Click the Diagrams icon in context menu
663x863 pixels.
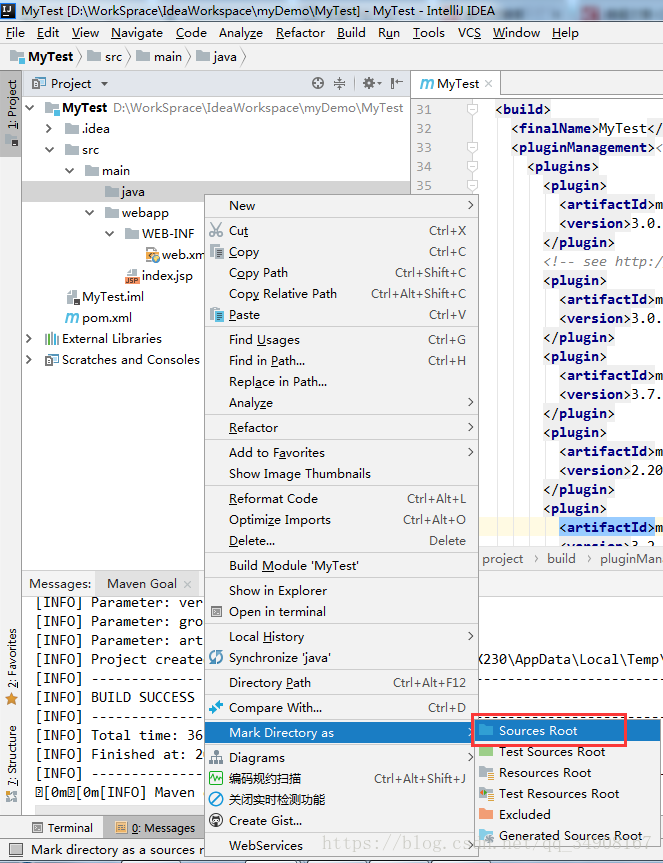[216, 757]
